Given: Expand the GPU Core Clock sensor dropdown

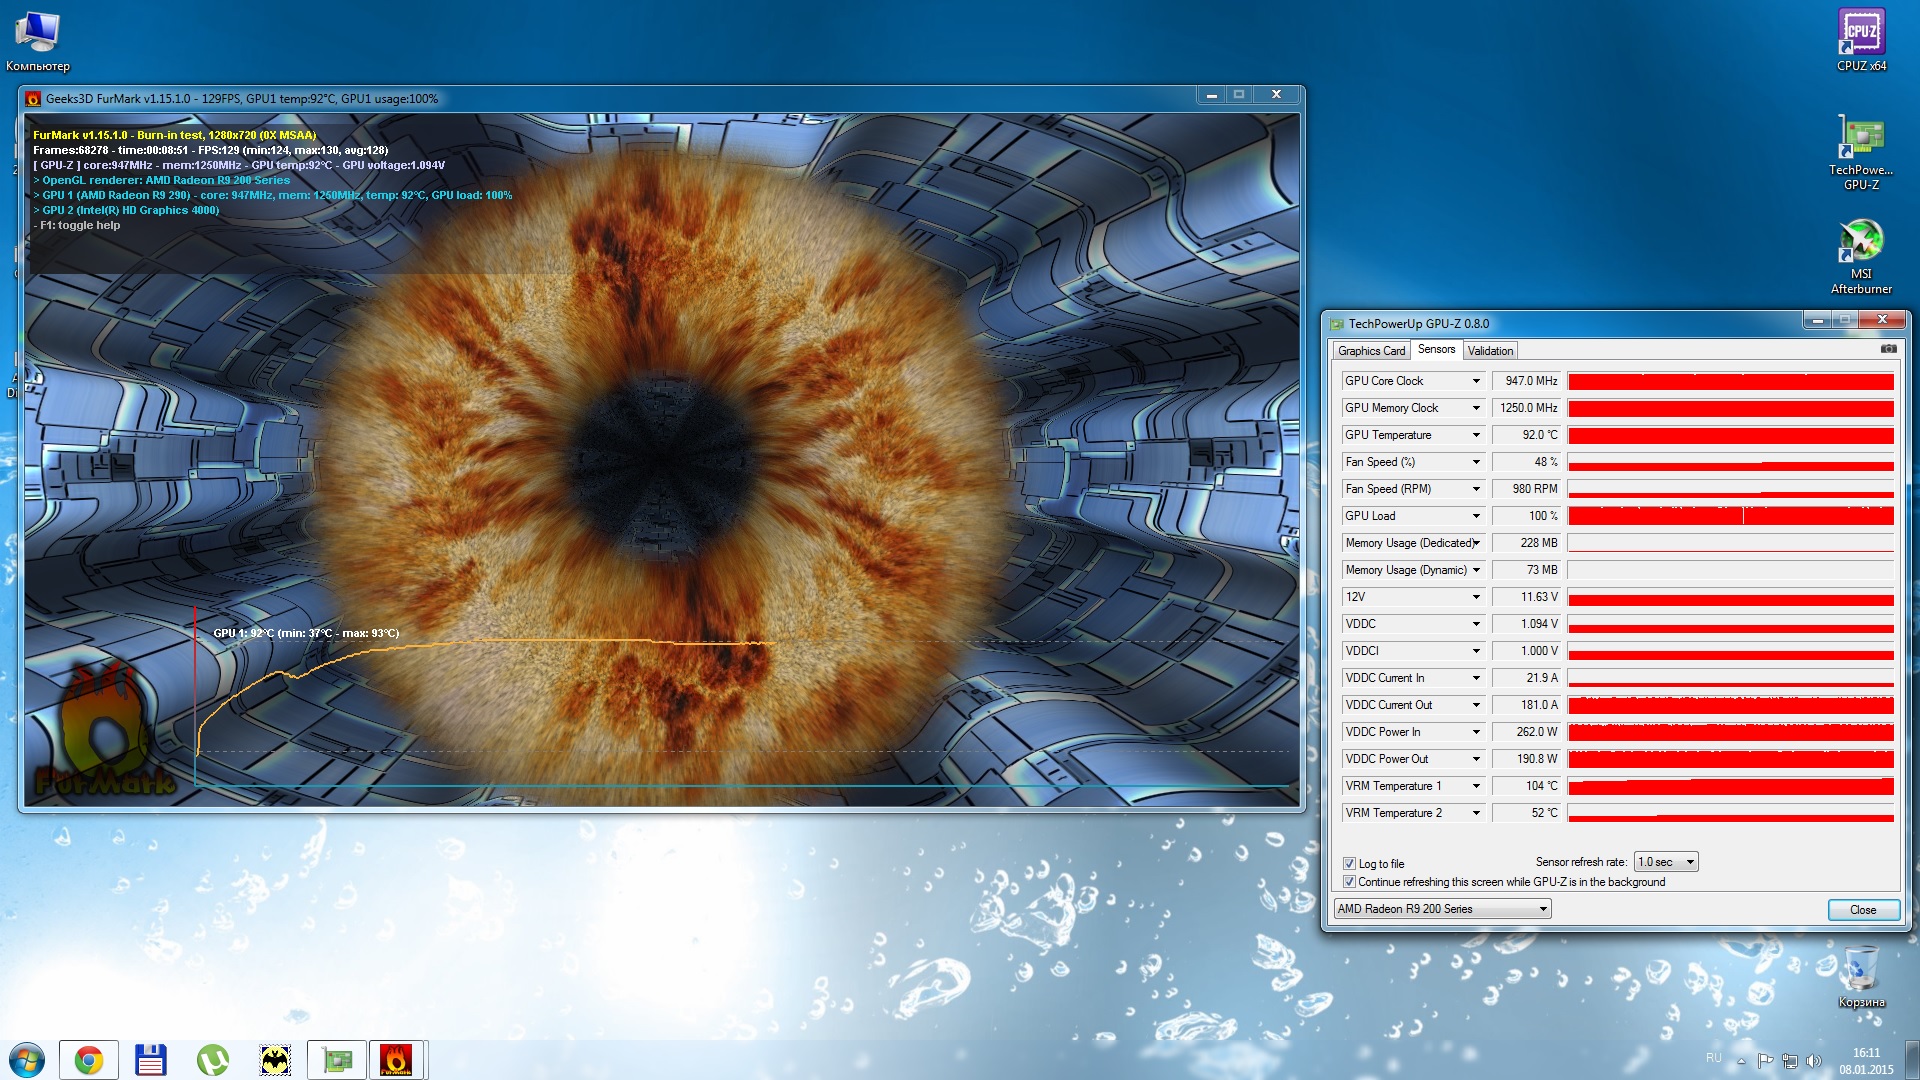Looking at the screenshot, I should tap(1476, 381).
